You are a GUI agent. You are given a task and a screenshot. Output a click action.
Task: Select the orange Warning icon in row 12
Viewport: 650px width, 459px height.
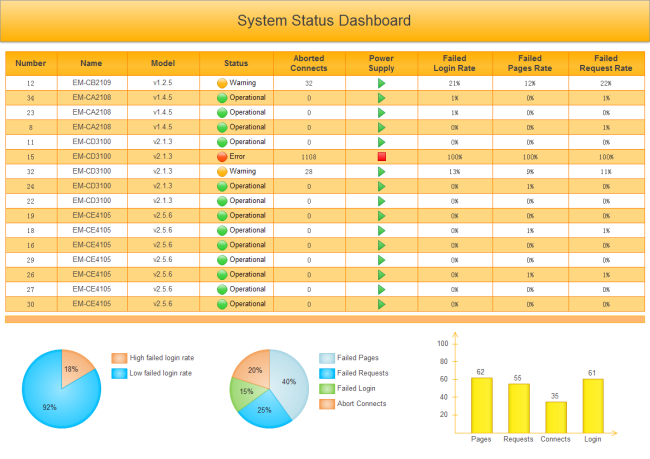(222, 84)
